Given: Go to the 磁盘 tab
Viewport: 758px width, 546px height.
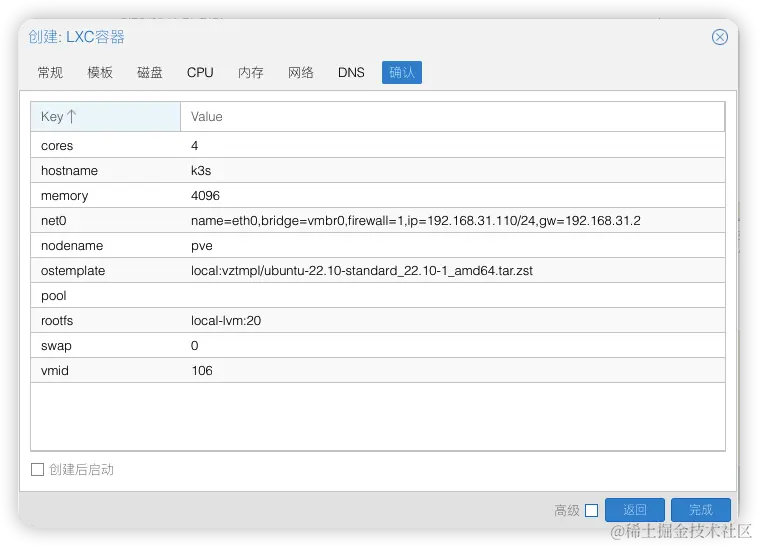Looking at the screenshot, I should pos(150,73).
